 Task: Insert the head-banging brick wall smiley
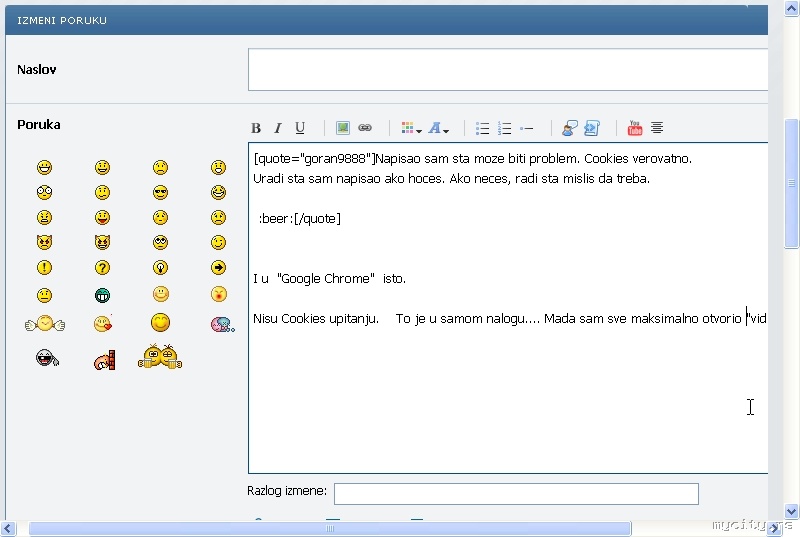105,360
